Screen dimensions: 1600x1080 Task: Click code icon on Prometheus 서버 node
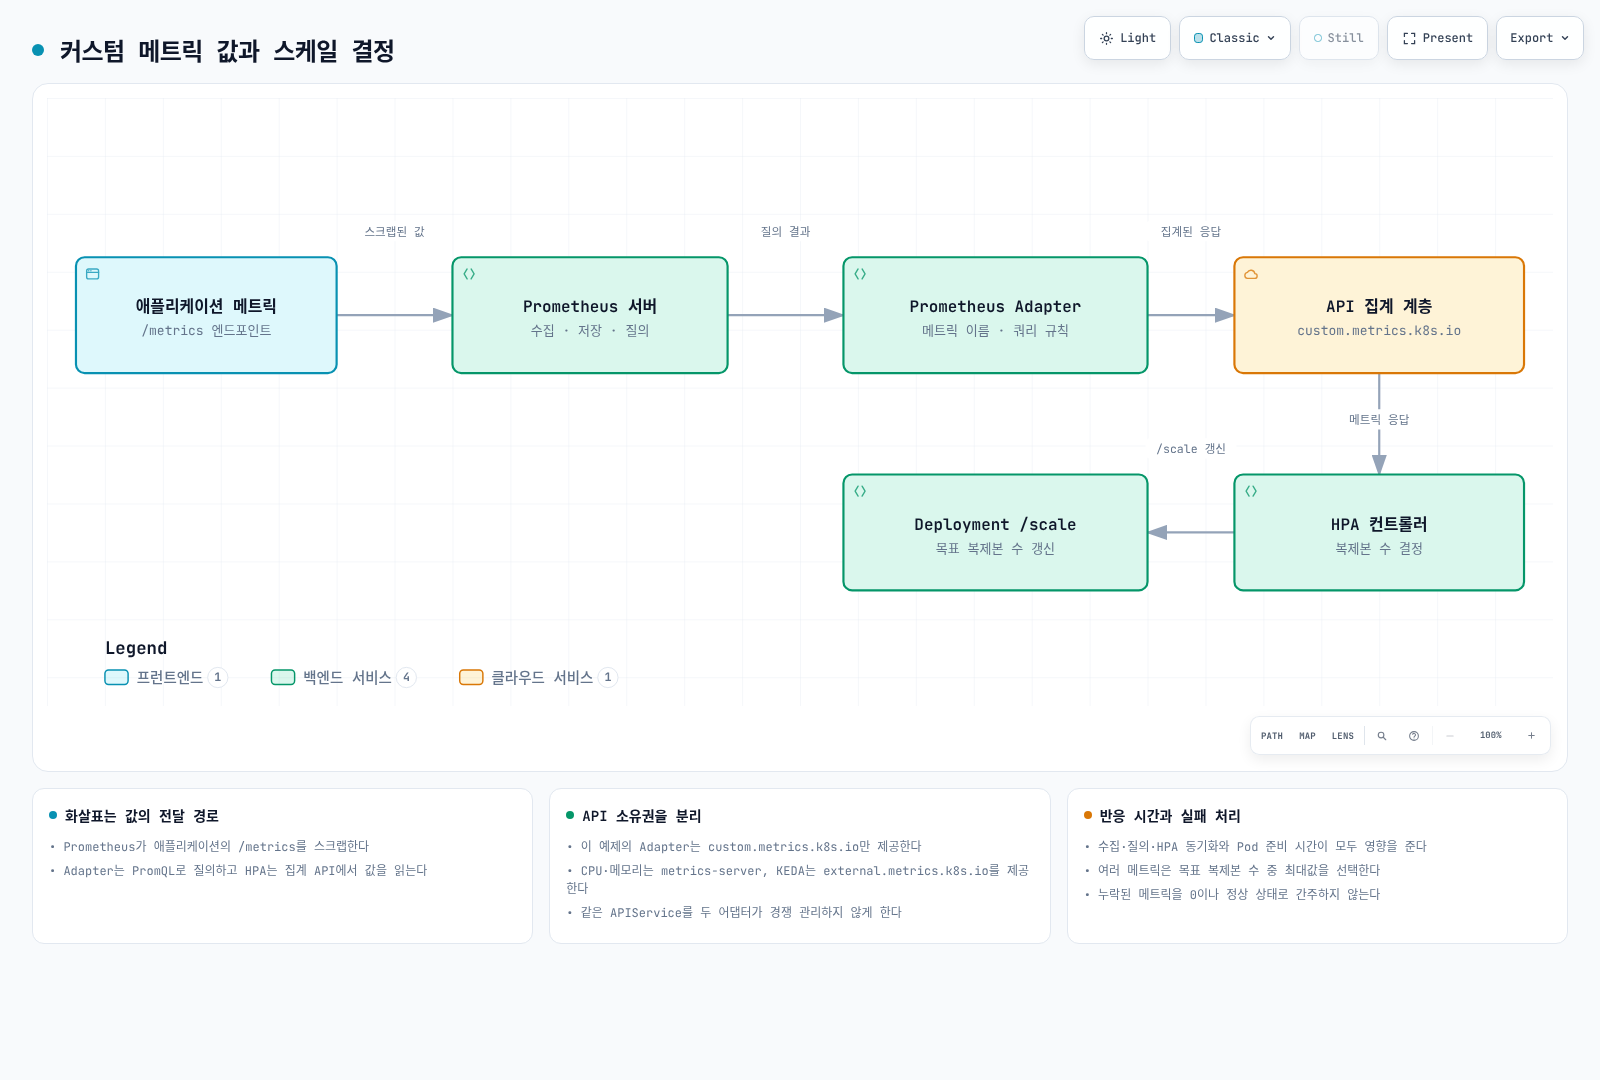point(469,274)
